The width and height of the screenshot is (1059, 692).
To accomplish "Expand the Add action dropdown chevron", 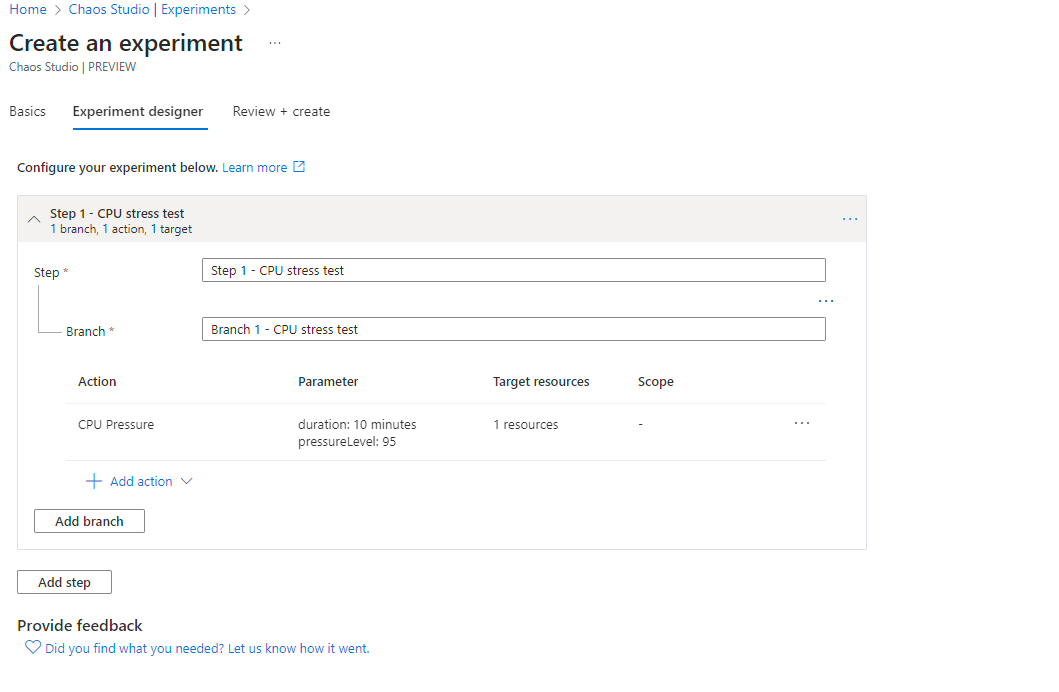I will pyautogui.click(x=187, y=481).
